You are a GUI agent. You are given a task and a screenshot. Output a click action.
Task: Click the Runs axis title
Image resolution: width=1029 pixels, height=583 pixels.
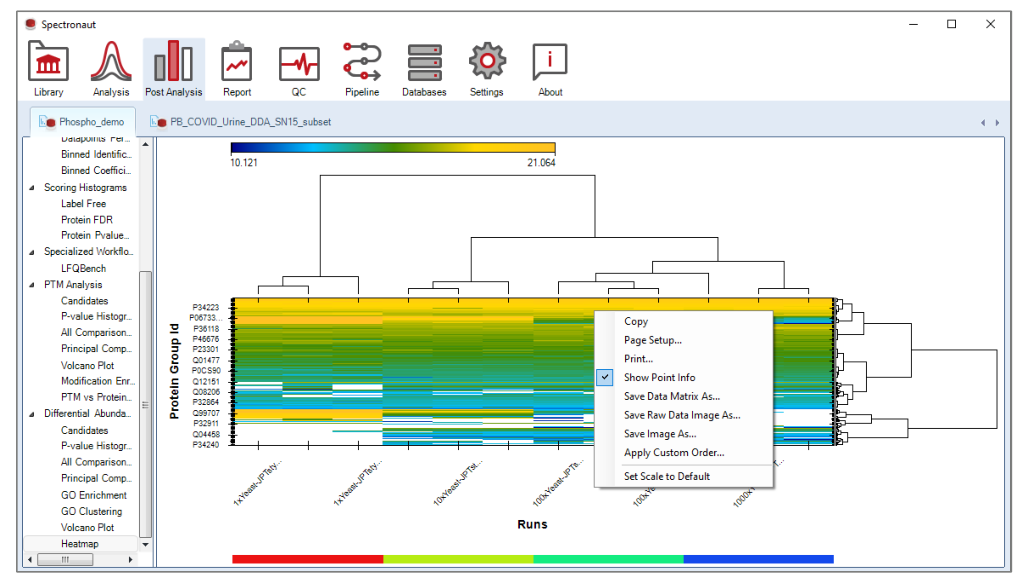(x=532, y=524)
